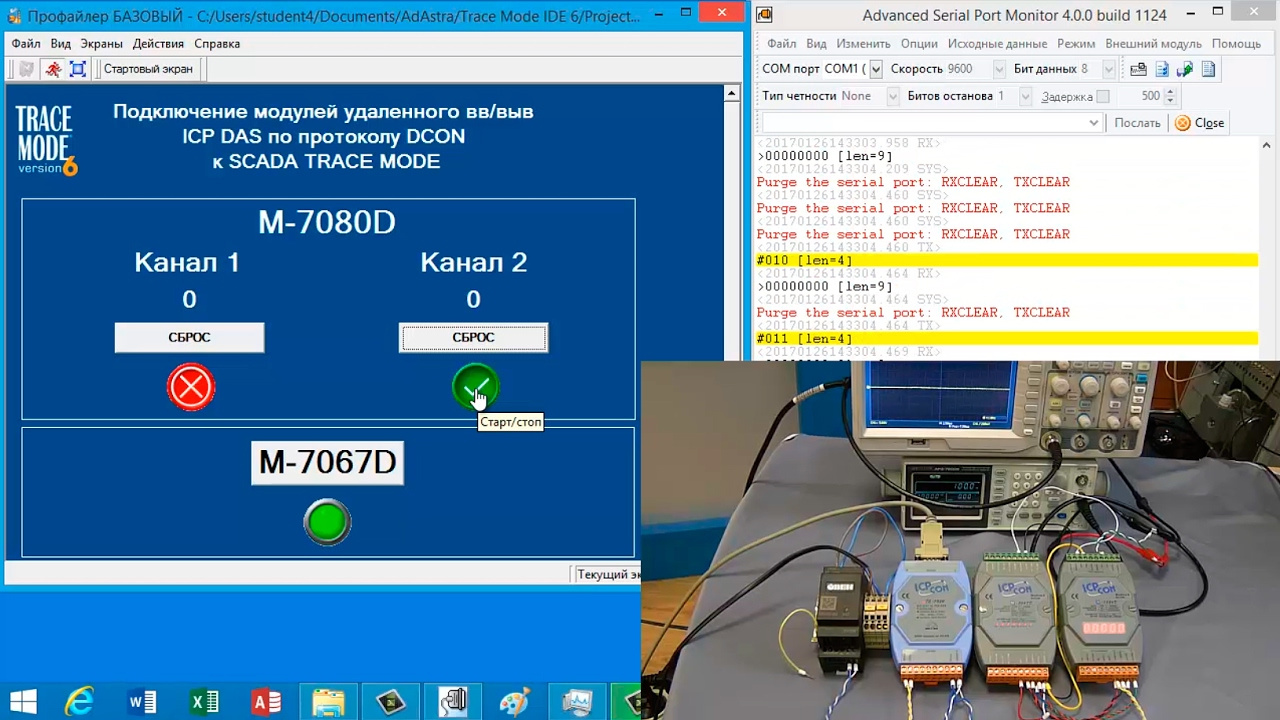Open the Действия menu

tap(158, 44)
